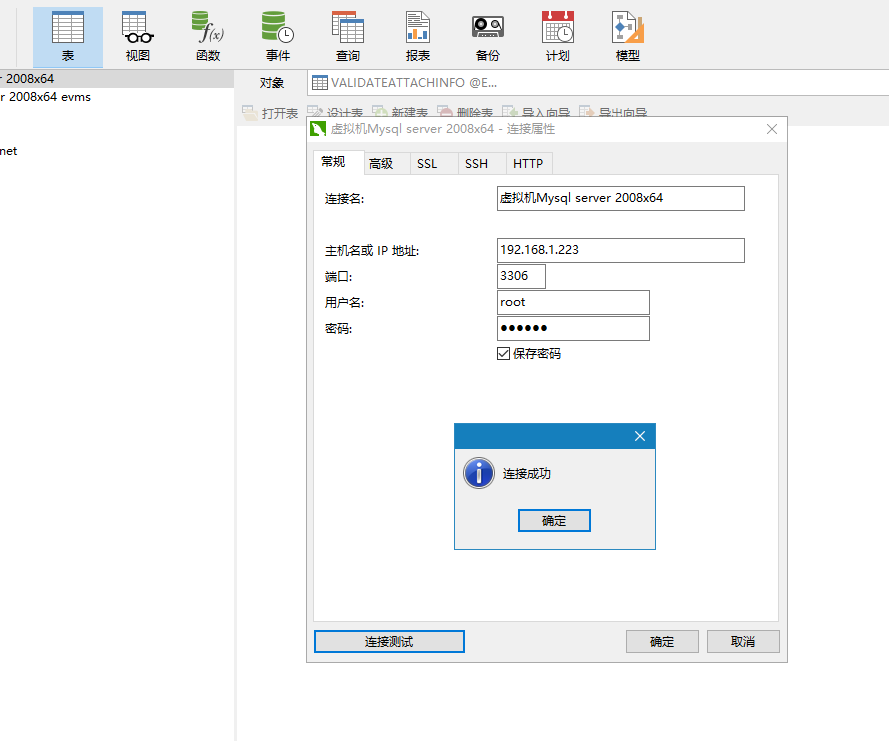This screenshot has width=889, height=741.
Task: Open the 视图 (View) toolbar icon
Action: (138, 37)
